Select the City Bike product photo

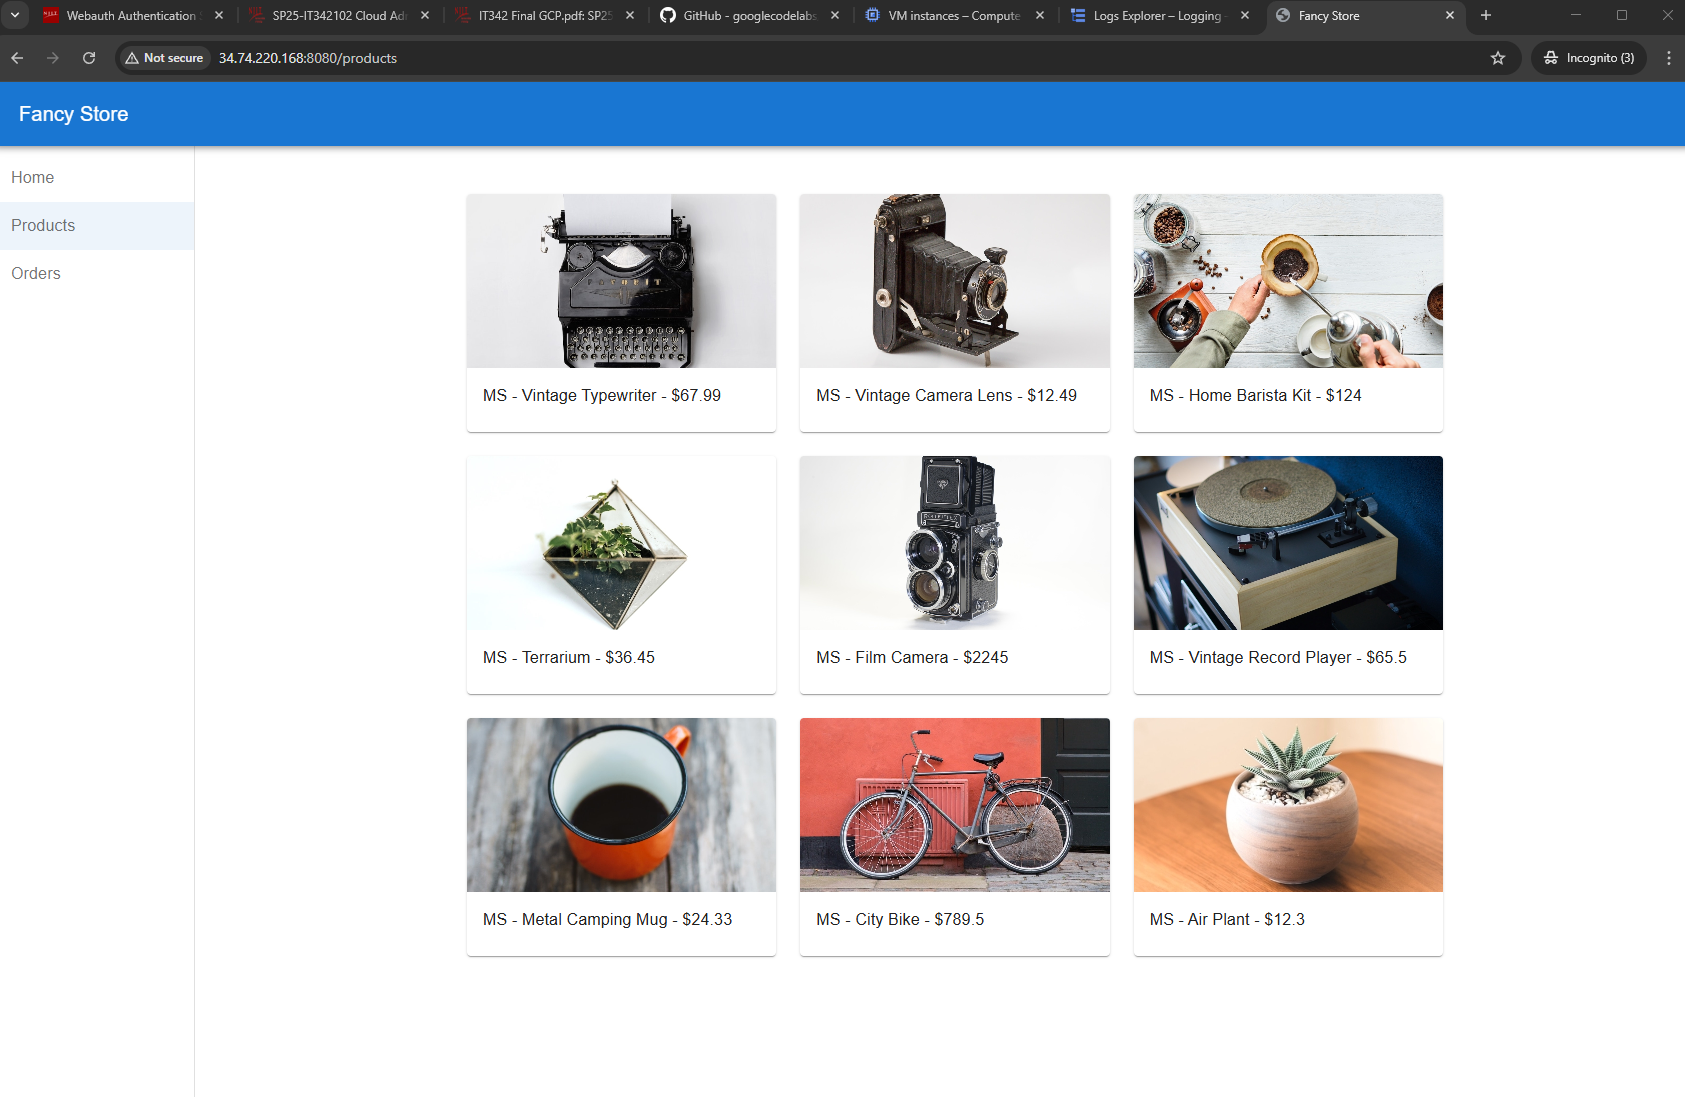[x=954, y=805]
